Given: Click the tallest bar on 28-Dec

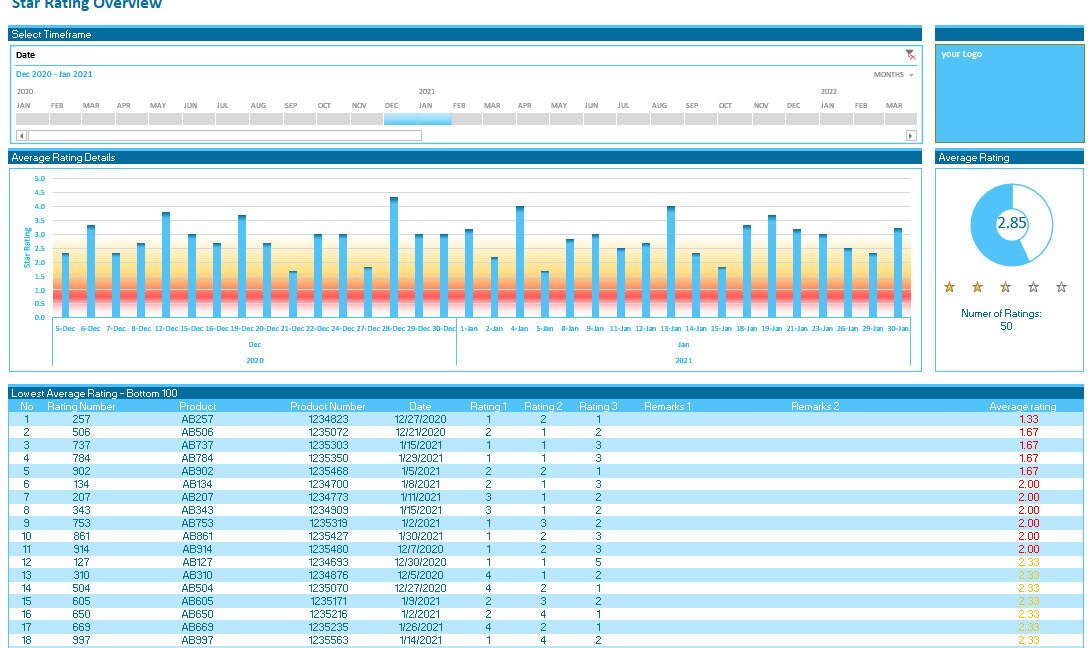Looking at the screenshot, I should click(394, 255).
